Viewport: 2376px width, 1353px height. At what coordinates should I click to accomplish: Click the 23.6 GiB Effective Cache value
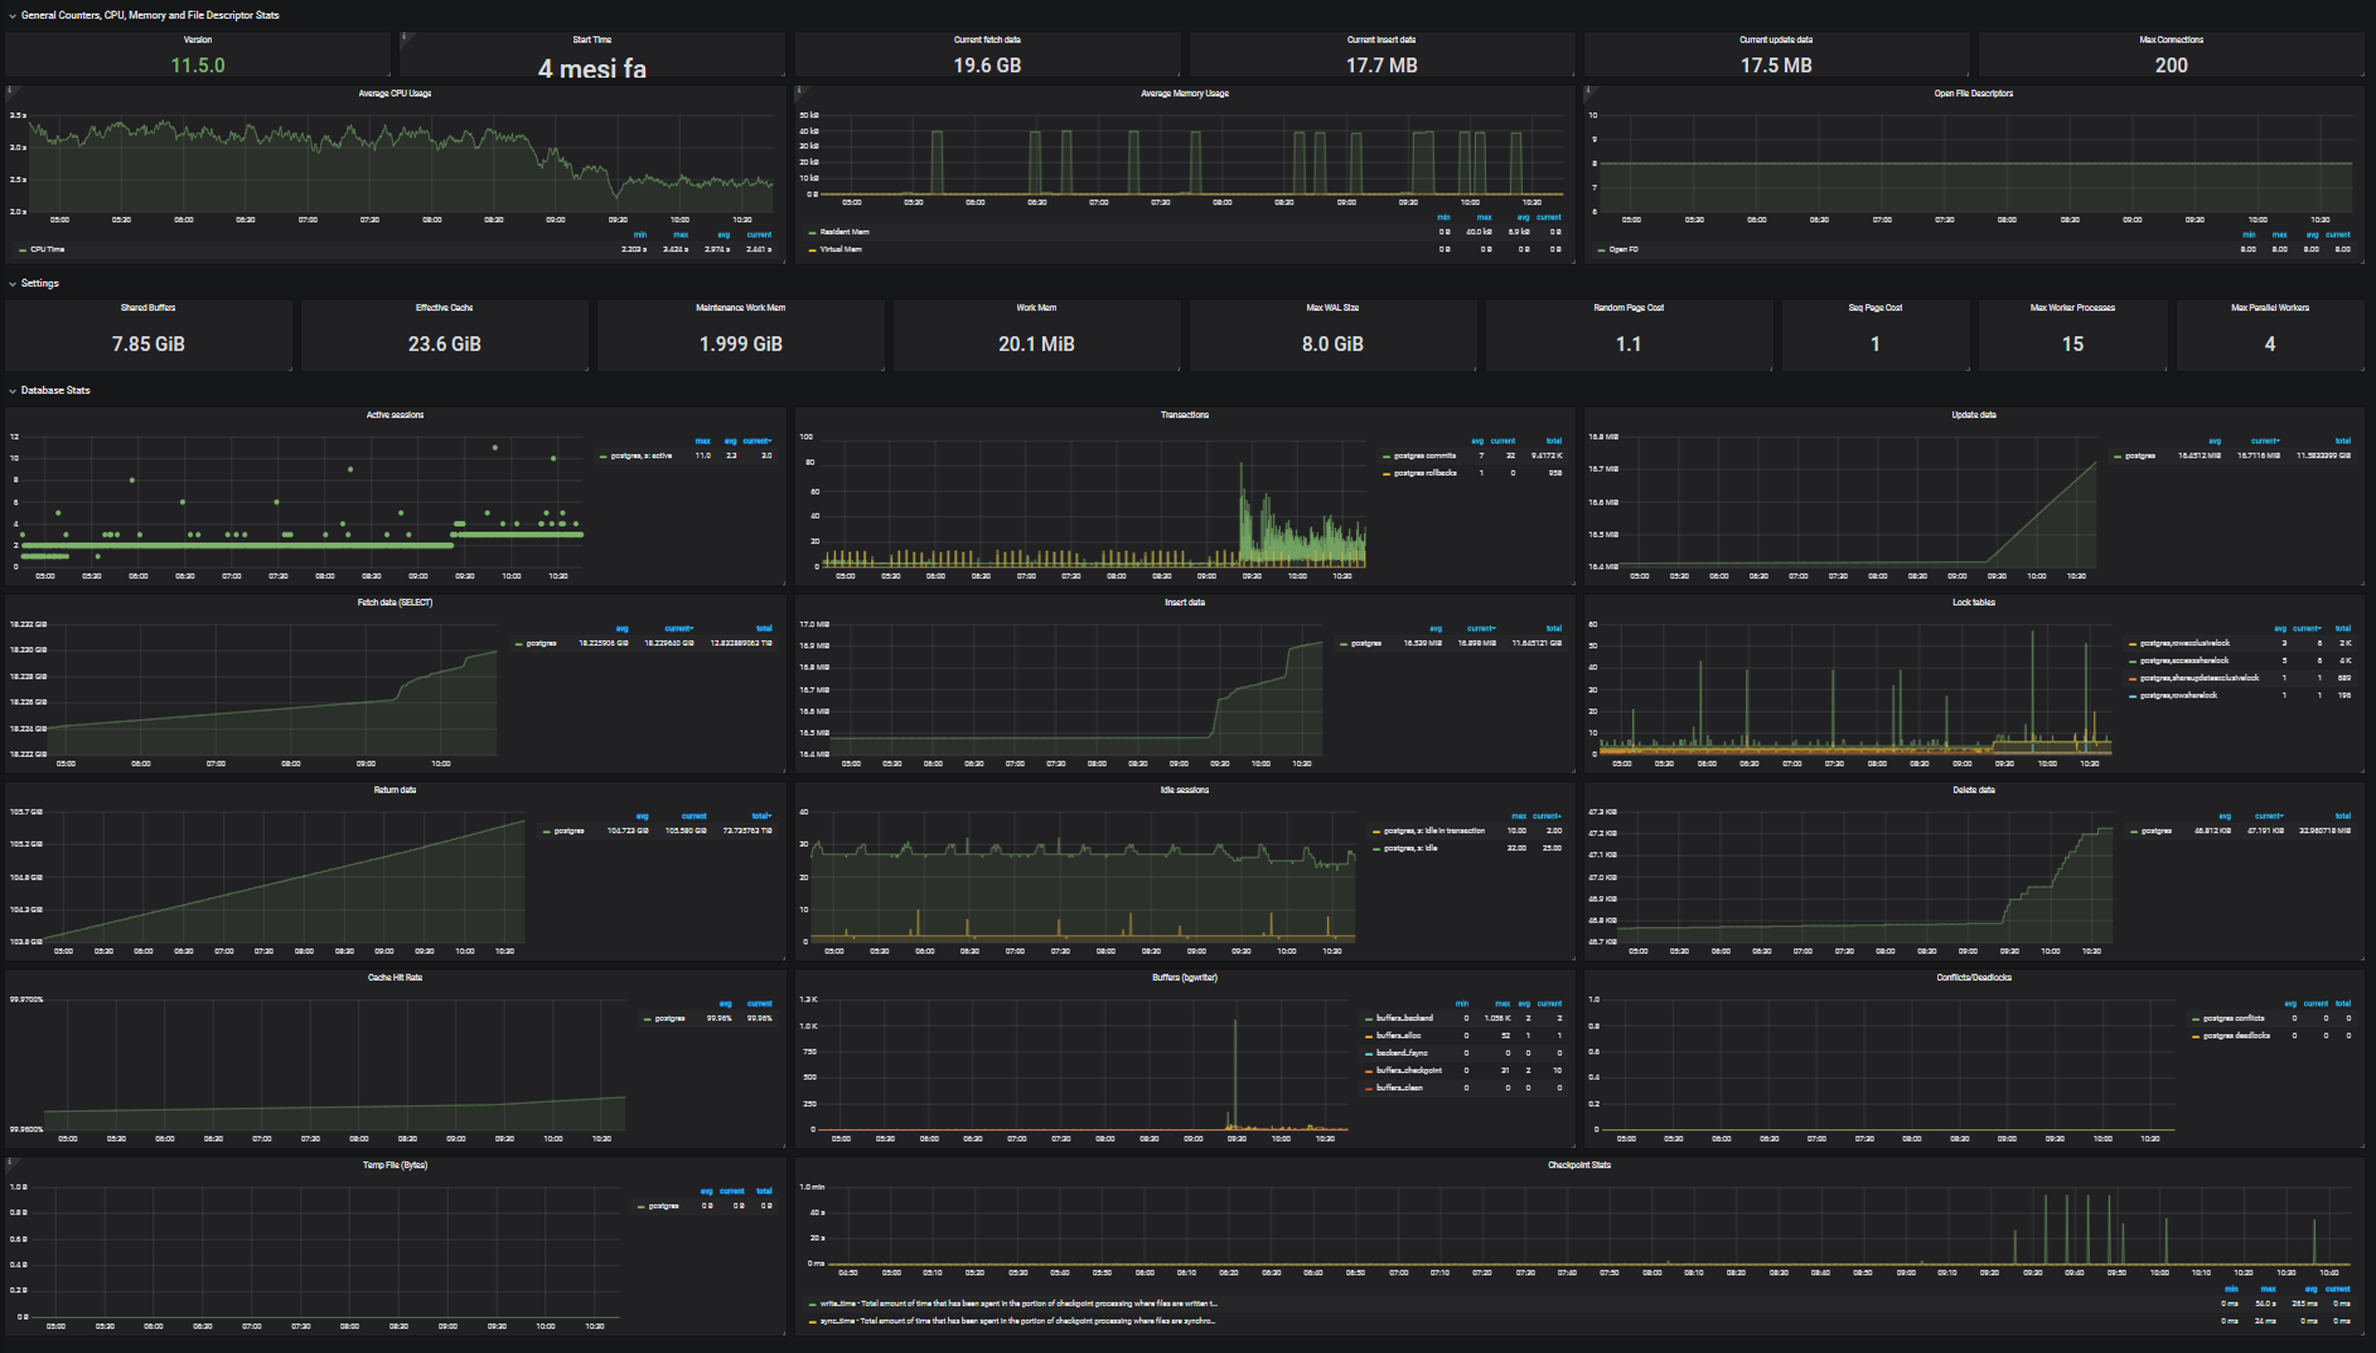click(444, 344)
